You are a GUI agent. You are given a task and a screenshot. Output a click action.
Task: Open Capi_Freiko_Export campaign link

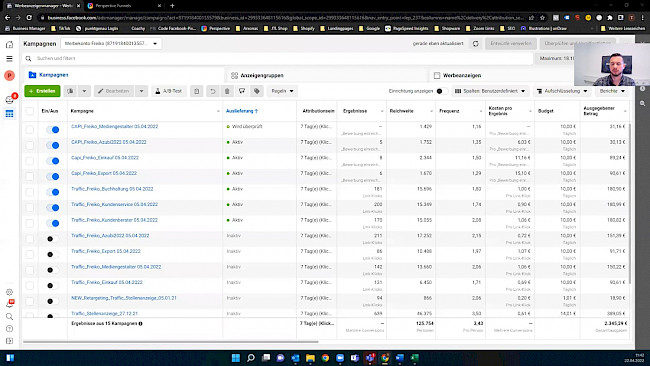click(104, 173)
